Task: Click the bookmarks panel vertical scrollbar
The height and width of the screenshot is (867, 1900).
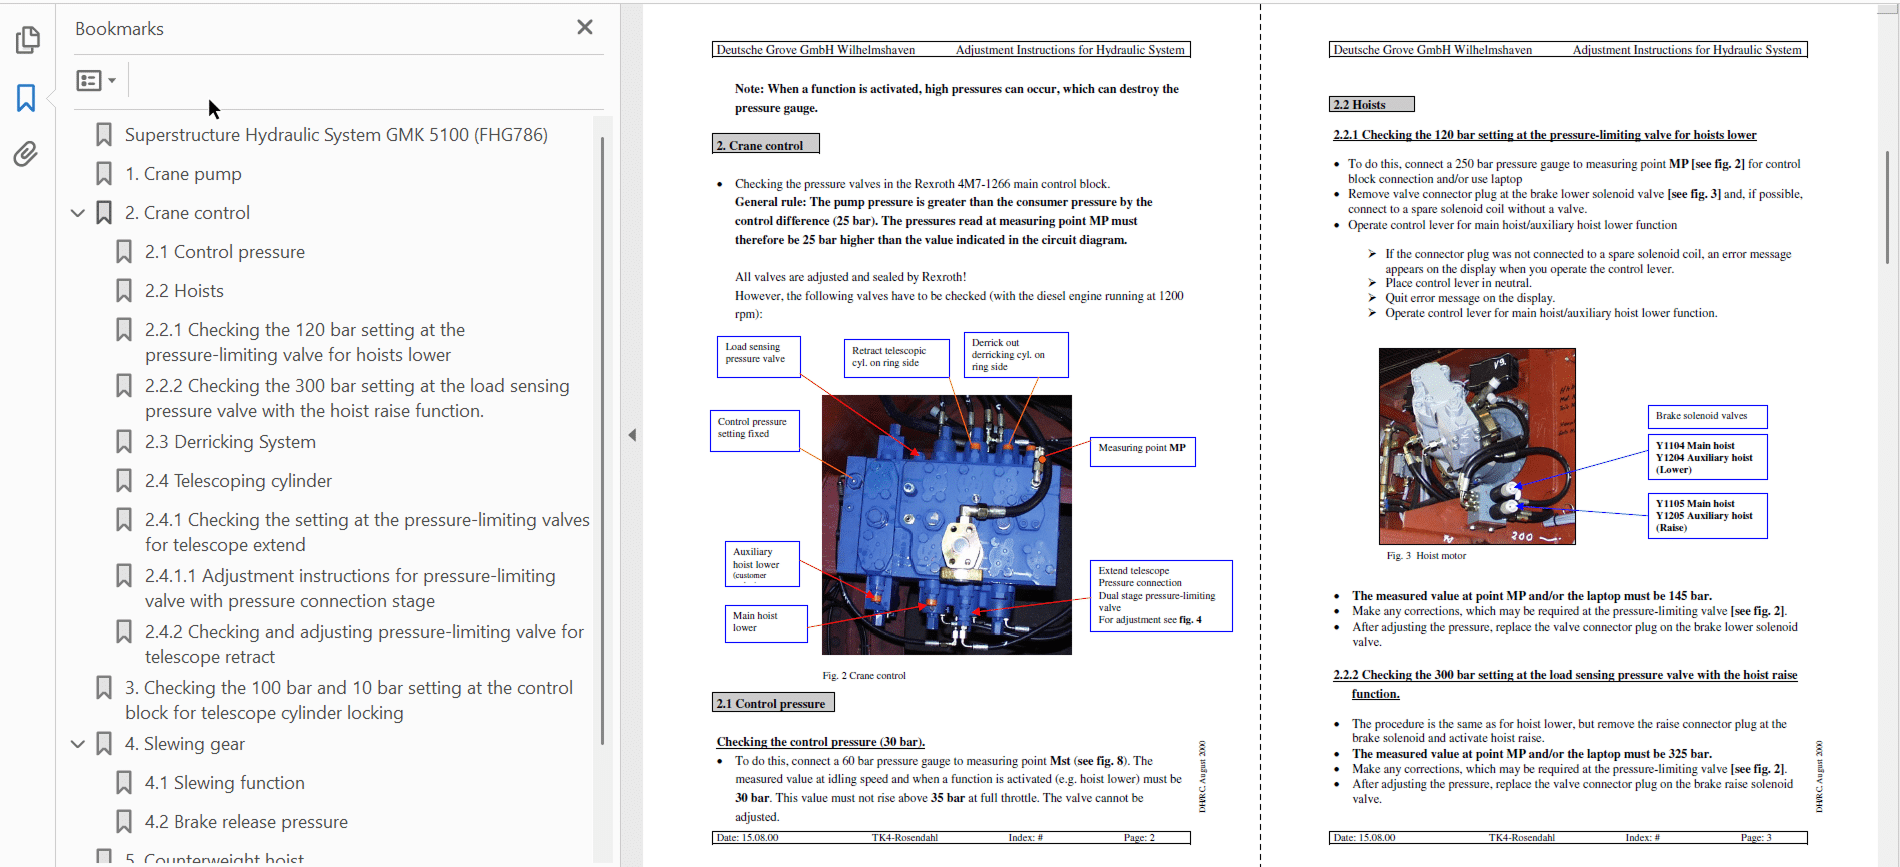Action: point(602,440)
